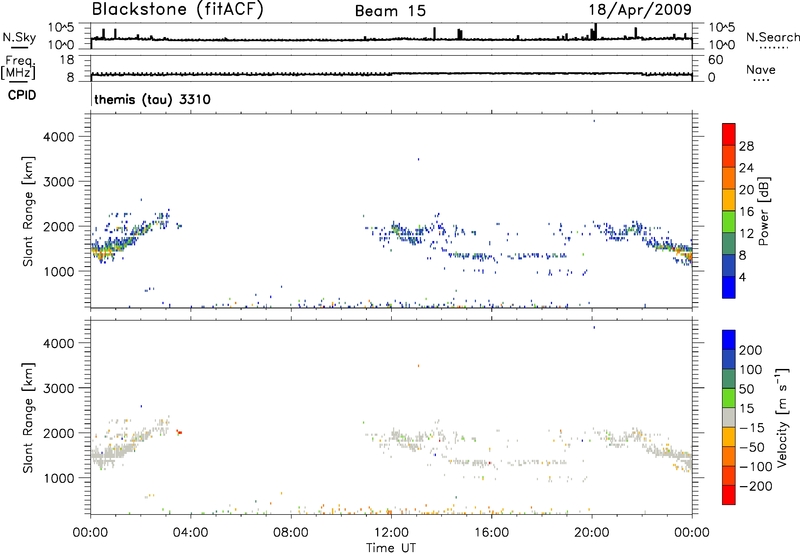
Task: Click the red velocity patch near 03:30 UT
Action: [x=179, y=432]
